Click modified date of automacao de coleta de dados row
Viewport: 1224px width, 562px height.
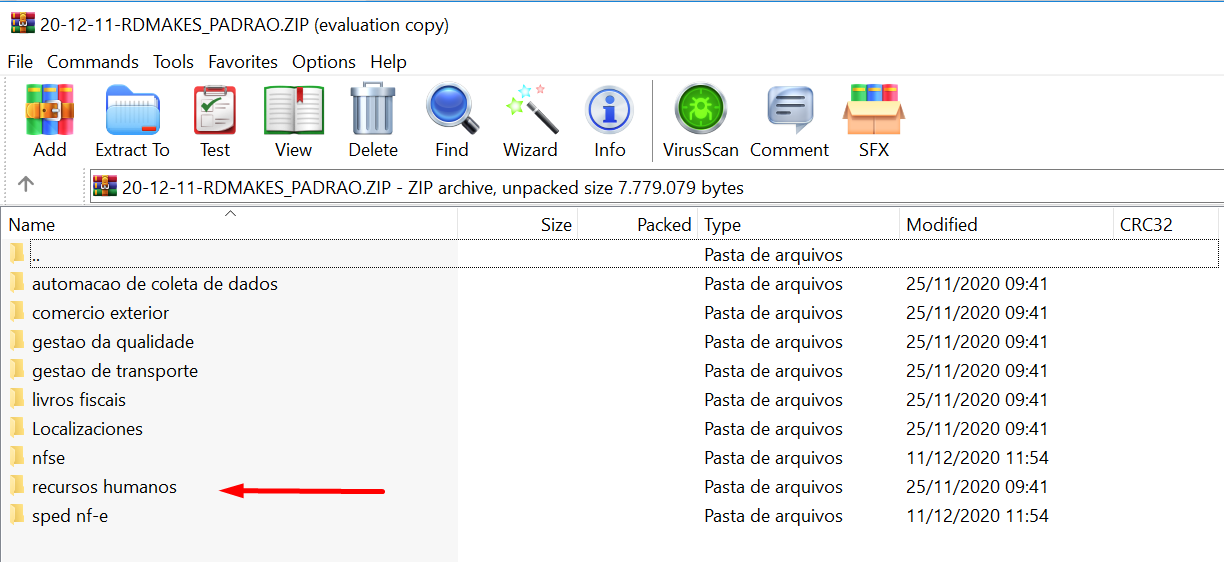click(977, 284)
